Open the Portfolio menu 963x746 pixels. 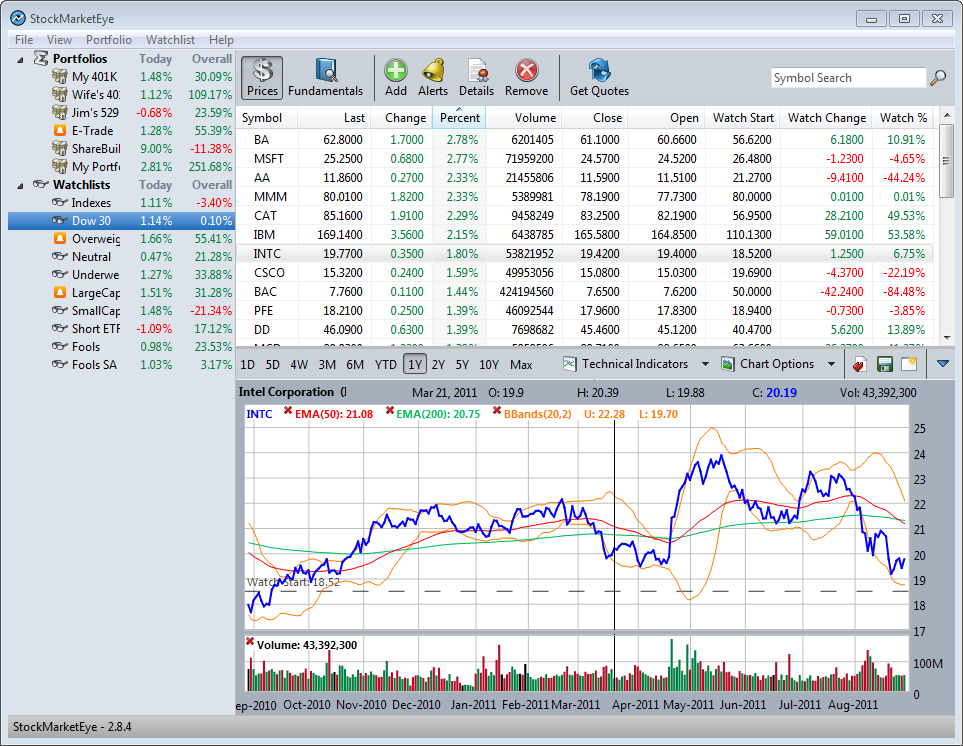click(109, 39)
